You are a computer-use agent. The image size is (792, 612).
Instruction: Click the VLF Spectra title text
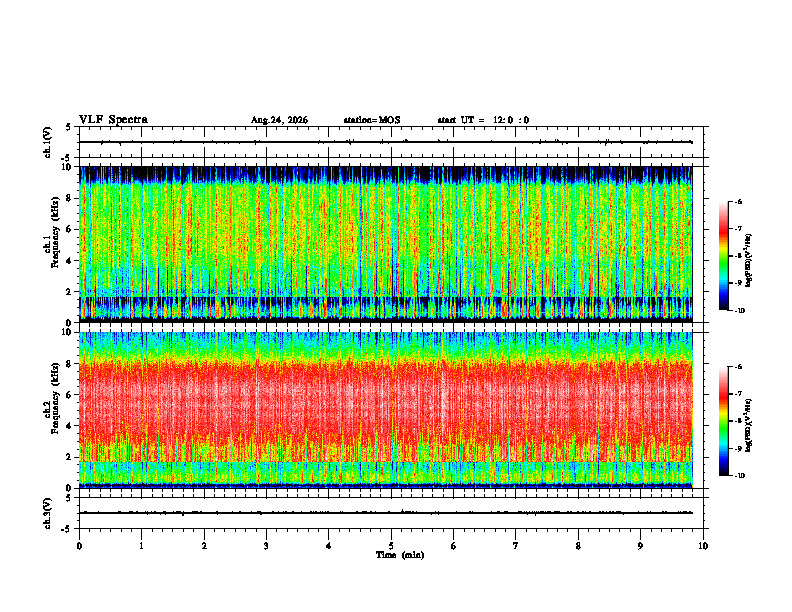tap(113, 120)
